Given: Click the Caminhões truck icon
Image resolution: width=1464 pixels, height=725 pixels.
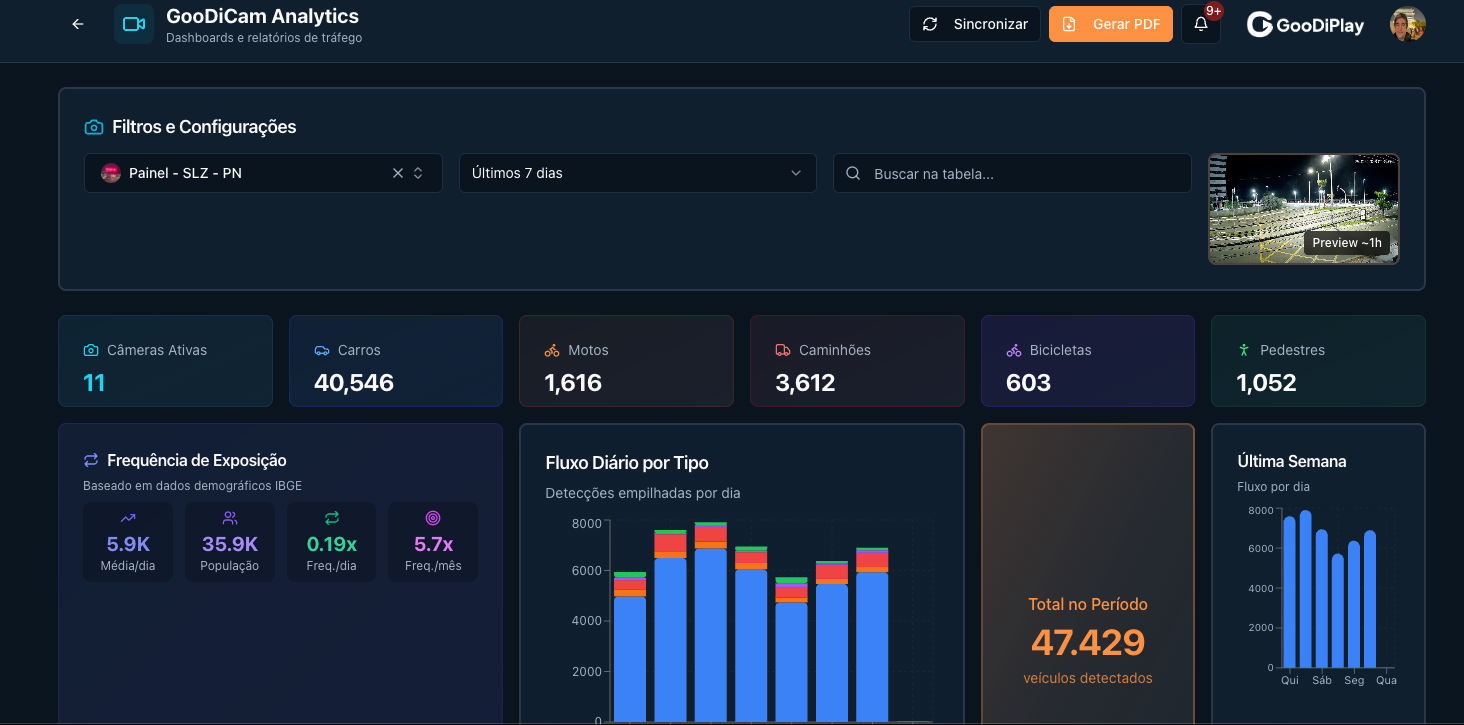Looking at the screenshot, I should tap(783, 350).
